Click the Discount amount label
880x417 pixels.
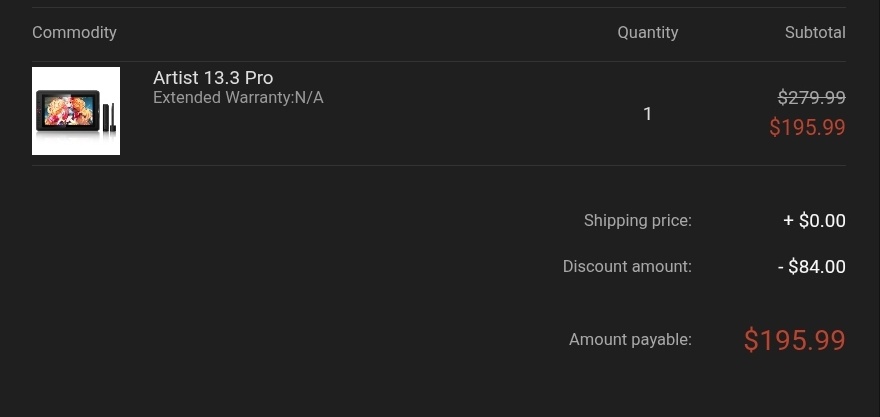(x=627, y=266)
